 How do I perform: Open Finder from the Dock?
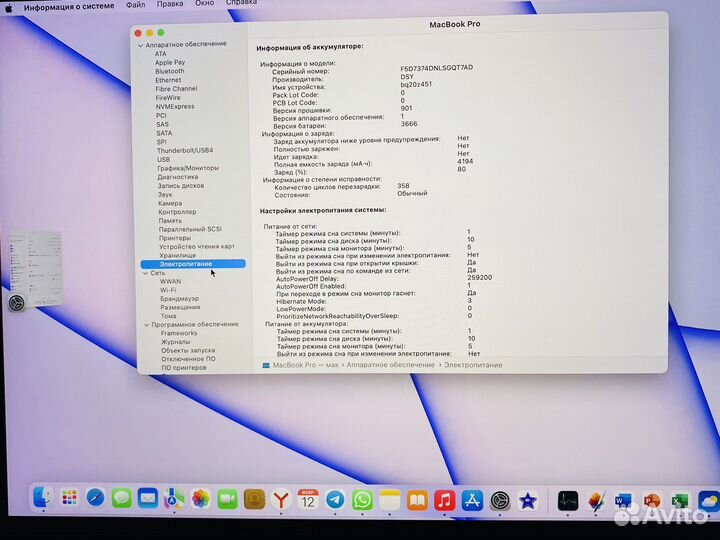coord(43,497)
